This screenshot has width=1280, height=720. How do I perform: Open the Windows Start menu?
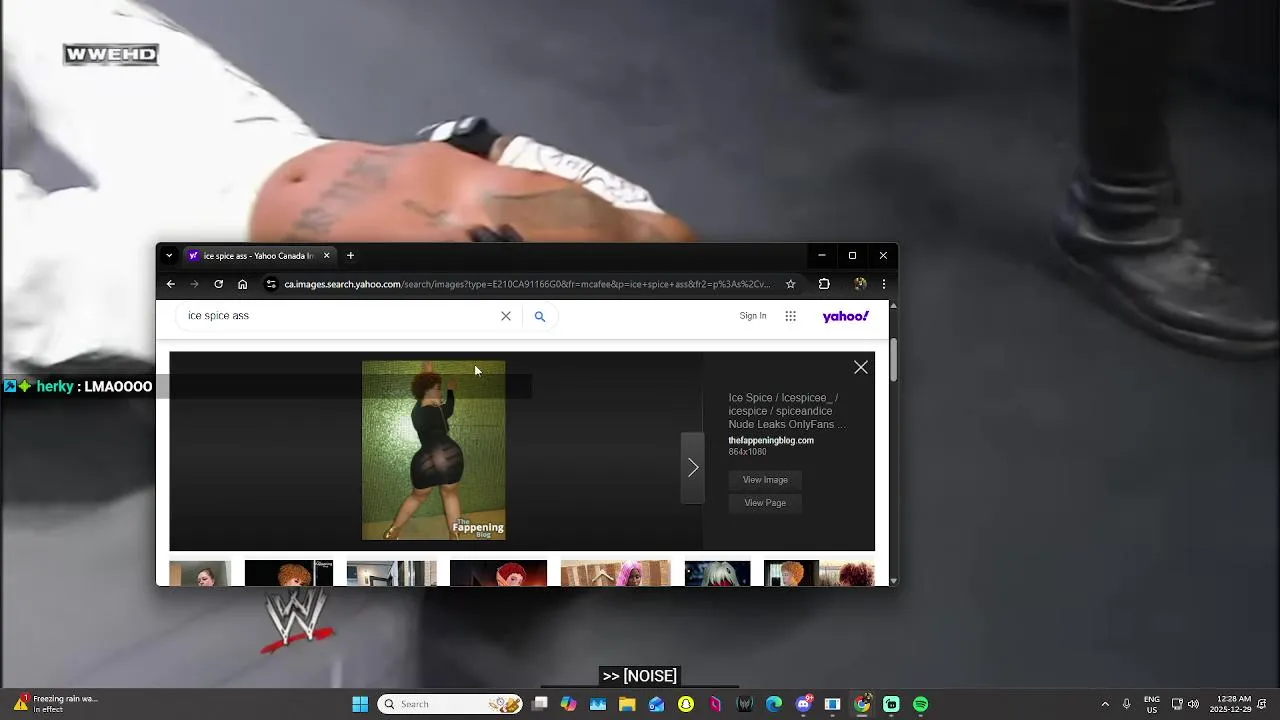click(360, 704)
